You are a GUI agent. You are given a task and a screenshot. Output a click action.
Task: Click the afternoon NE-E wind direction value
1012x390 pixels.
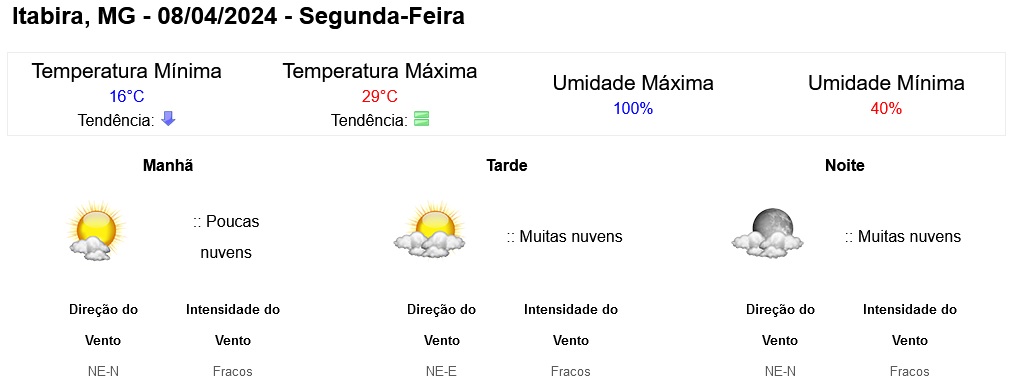coord(441,372)
